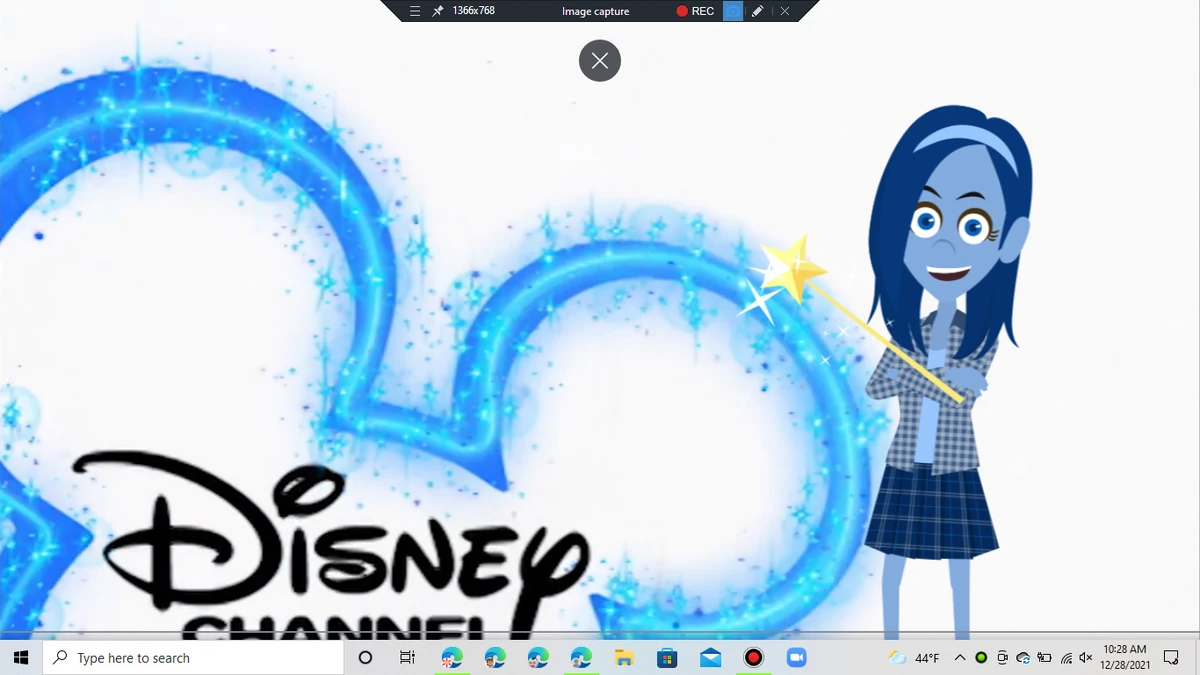This screenshot has height=675, width=1200.
Task: Open File Explorer from the taskbar
Action: pyautogui.click(x=623, y=657)
